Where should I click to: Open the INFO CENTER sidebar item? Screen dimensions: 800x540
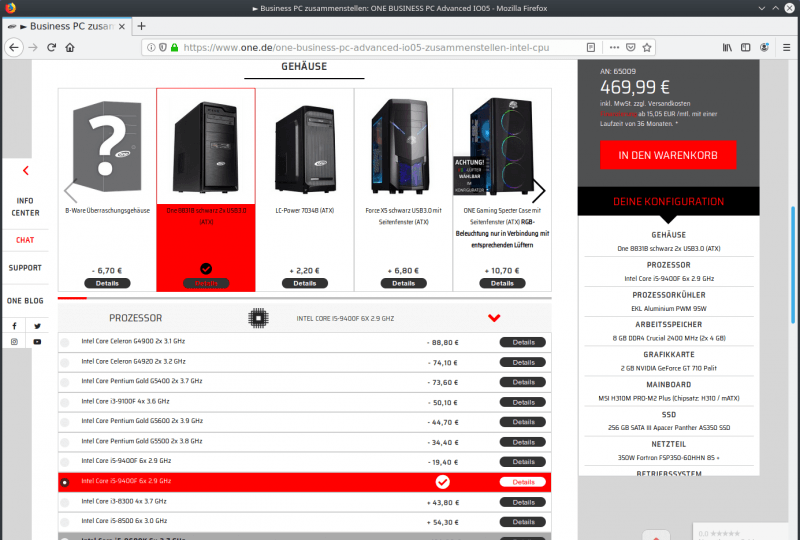(25, 207)
